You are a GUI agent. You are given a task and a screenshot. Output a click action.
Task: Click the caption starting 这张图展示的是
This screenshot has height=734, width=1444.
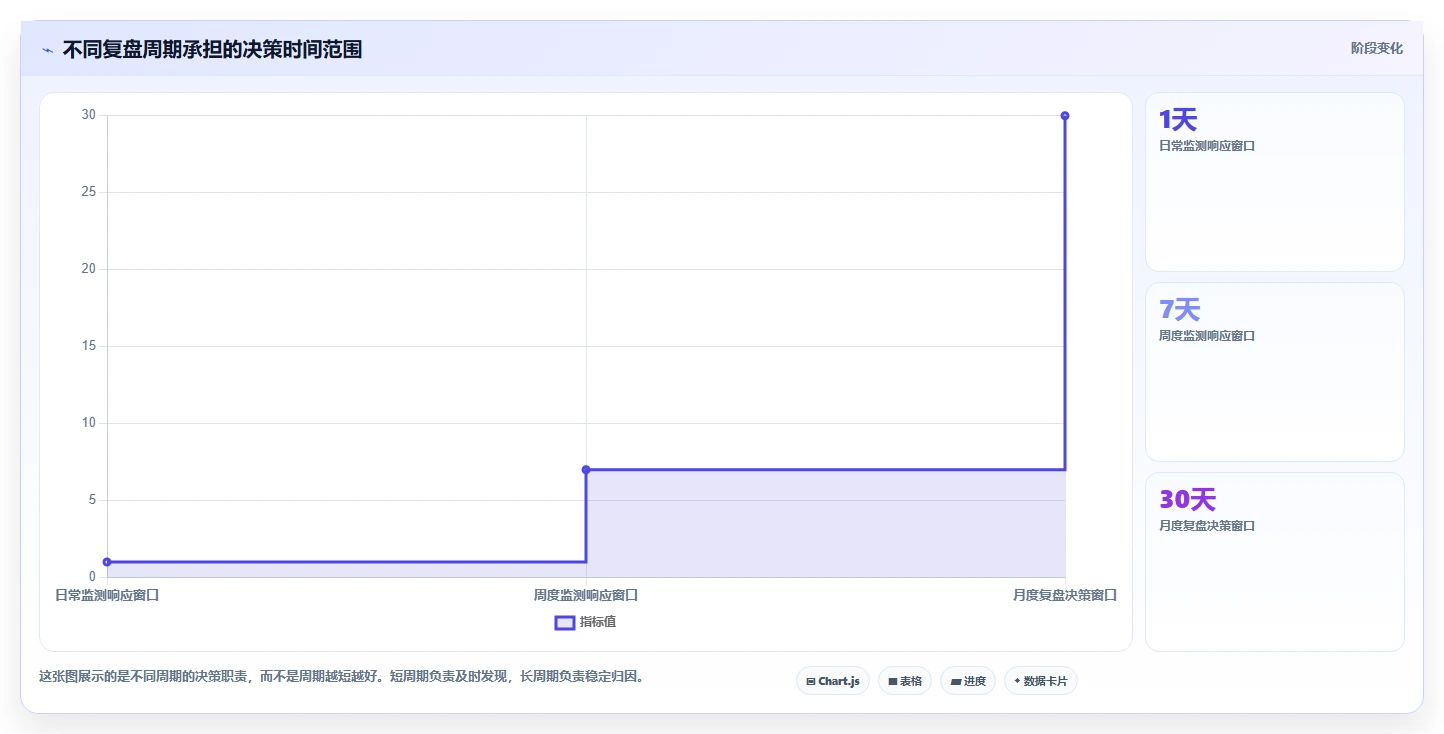click(344, 677)
